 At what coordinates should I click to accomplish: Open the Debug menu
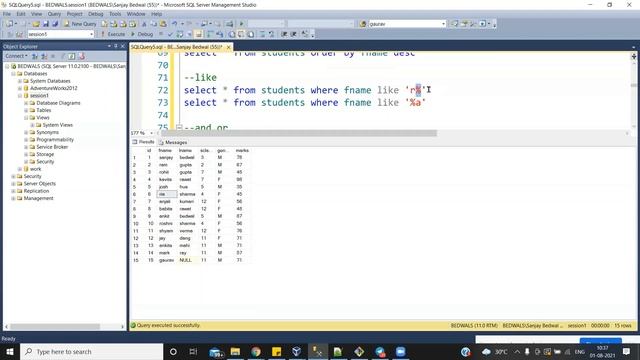pos(96,14)
